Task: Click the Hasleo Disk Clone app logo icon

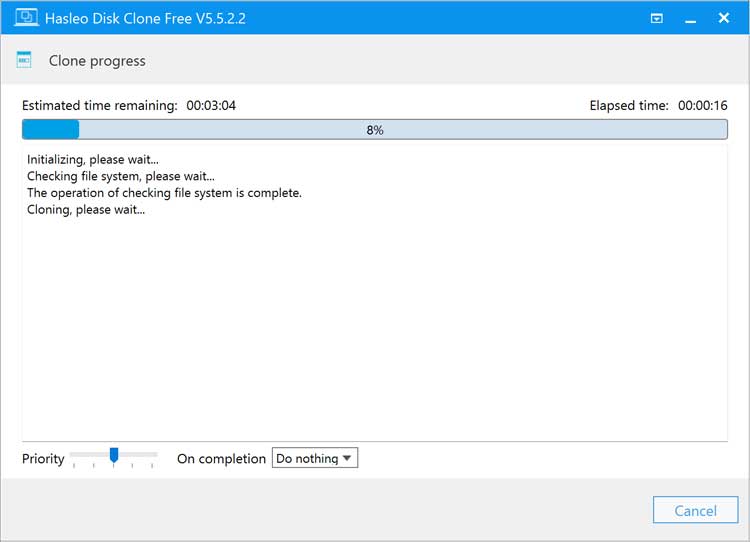Action: coord(26,18)
